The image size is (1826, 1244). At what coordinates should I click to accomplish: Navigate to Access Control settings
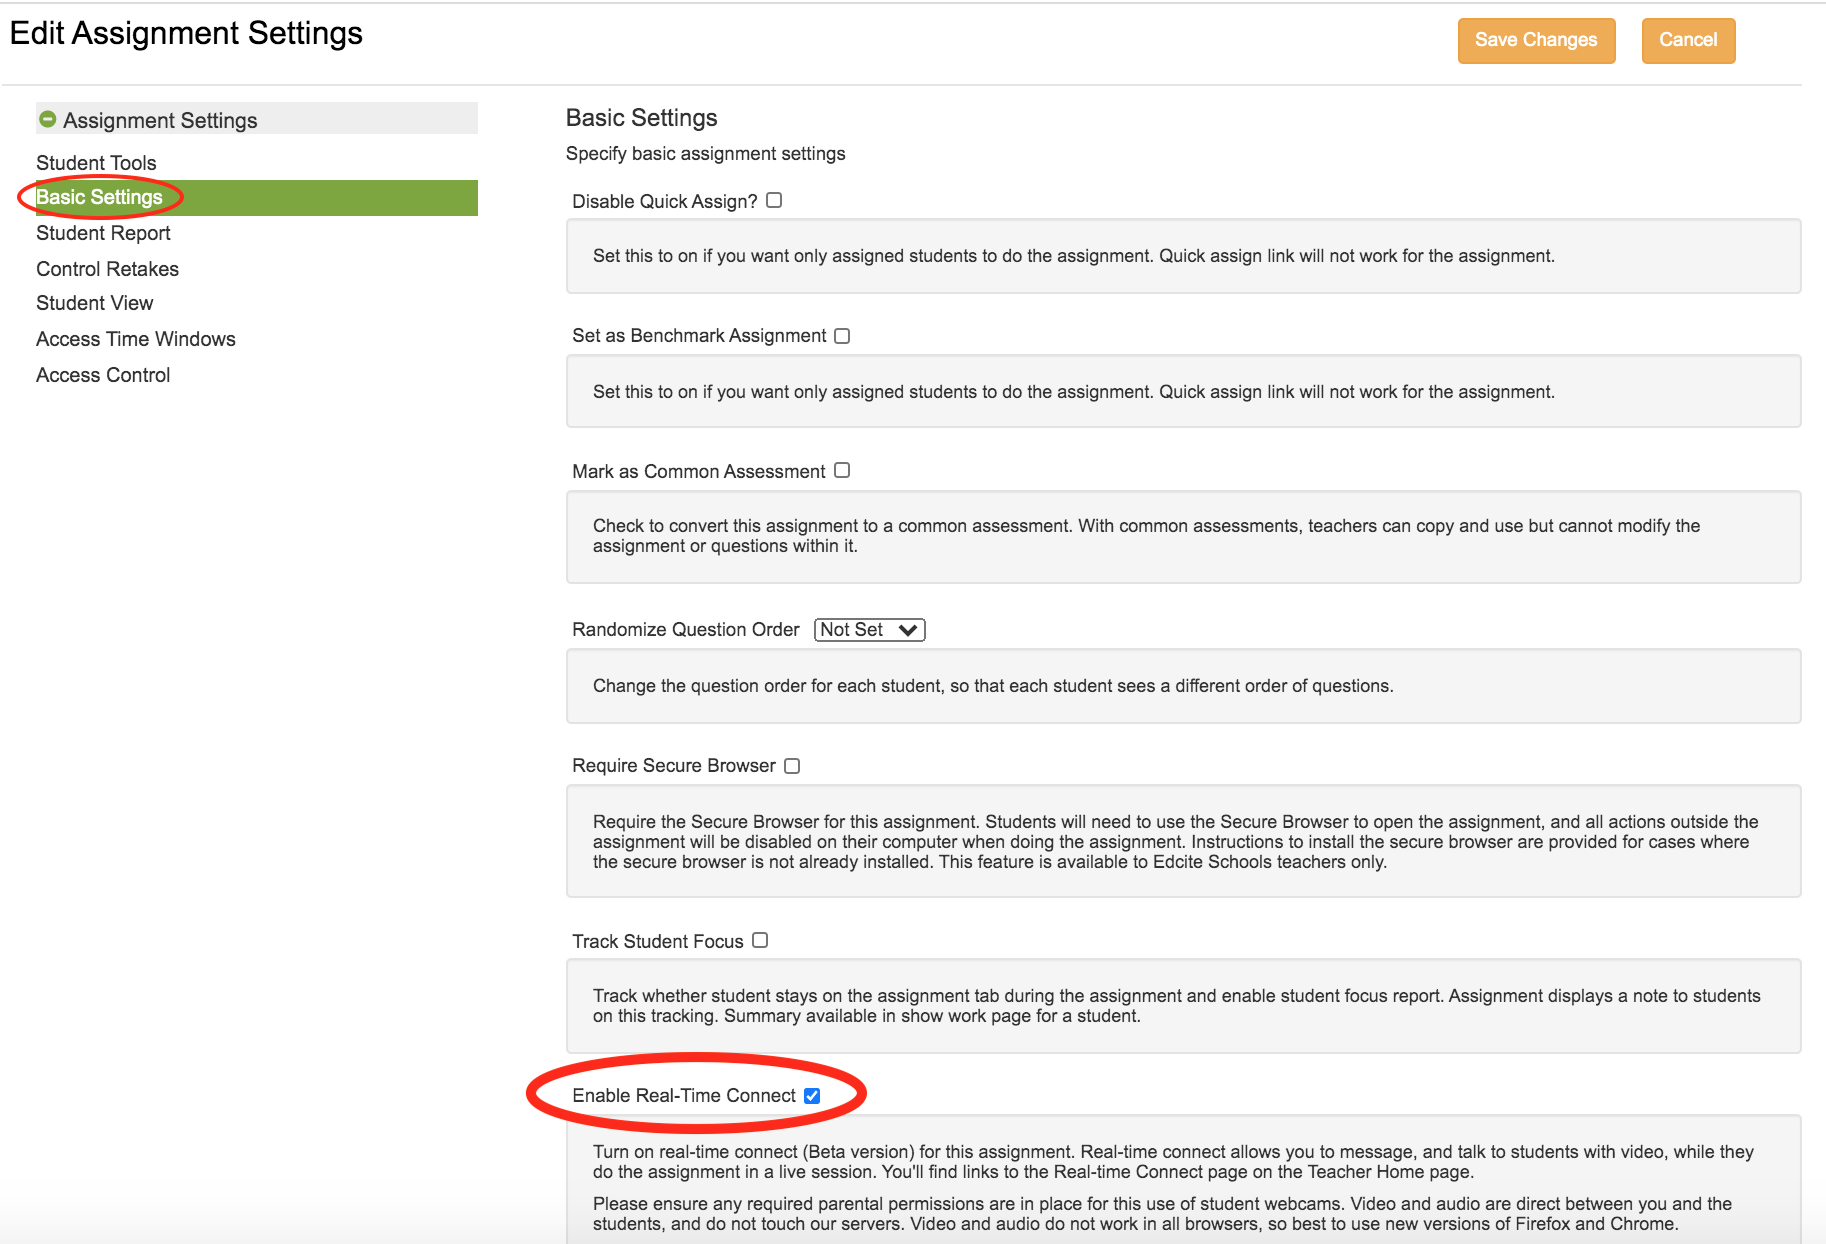[103, 375]
